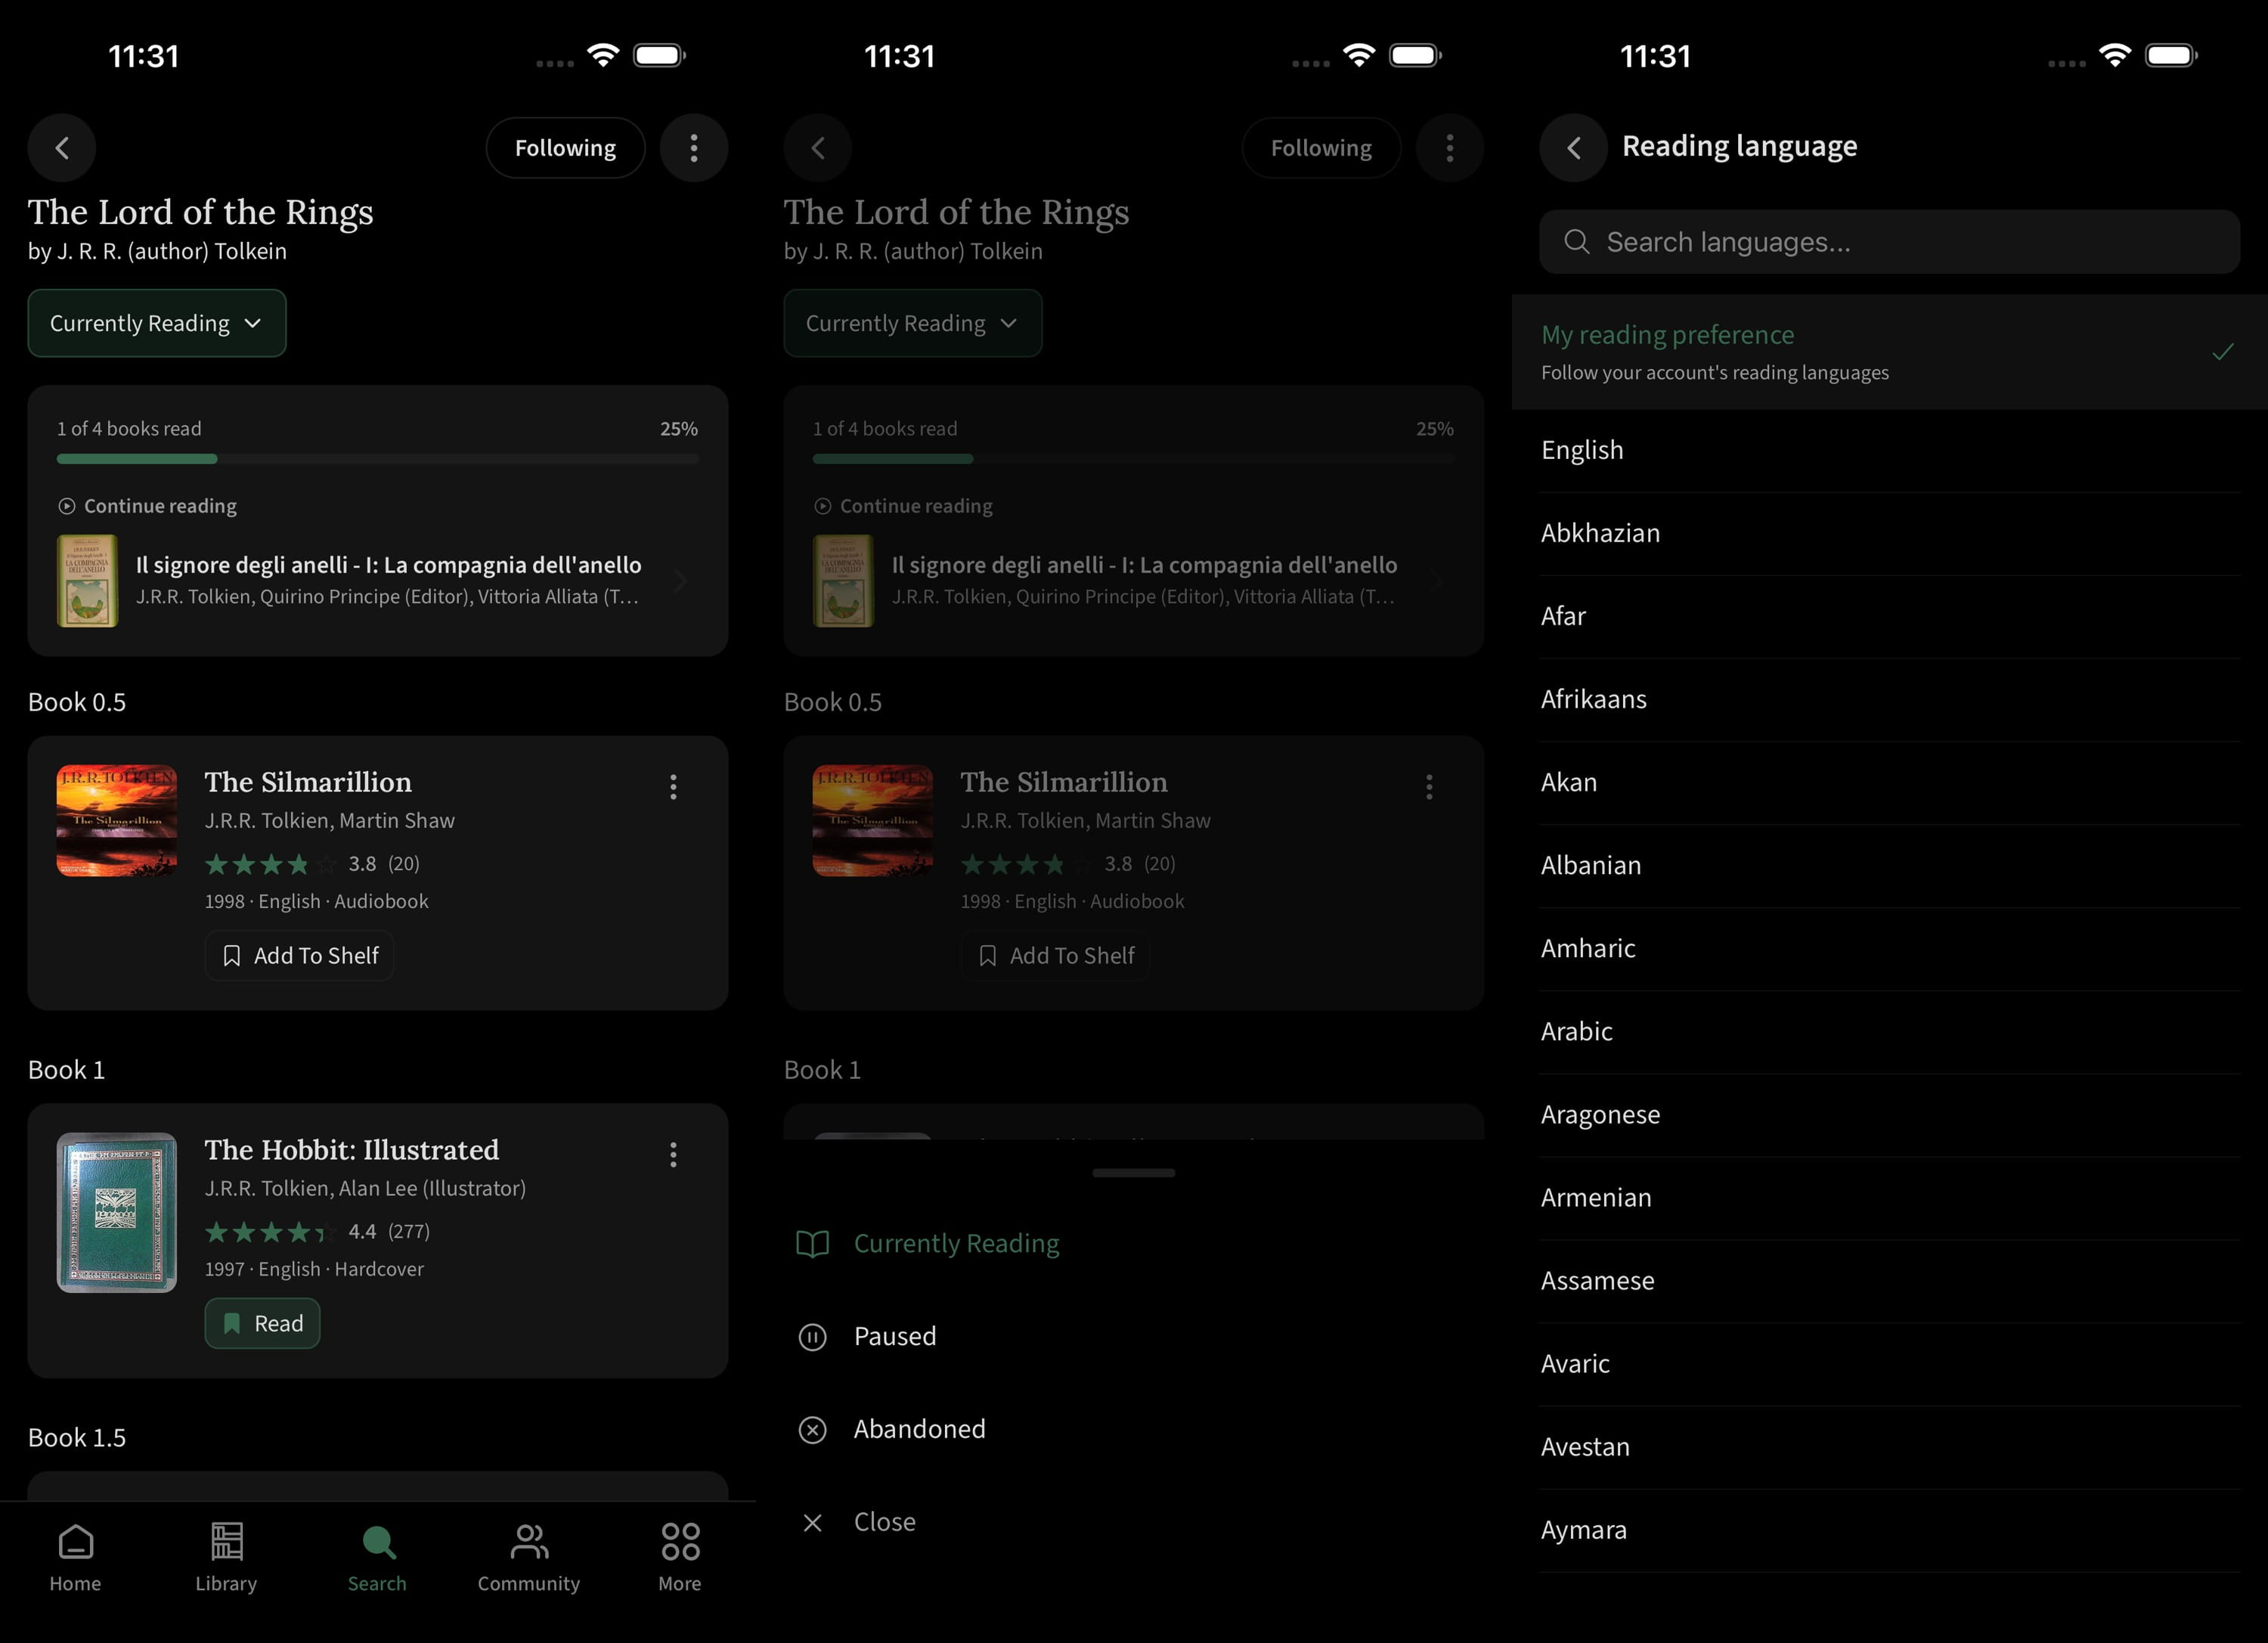The image size is (2268, 1643).
Task: Choose Avestan as reading language
Action: click(x=1890, y=1447)
